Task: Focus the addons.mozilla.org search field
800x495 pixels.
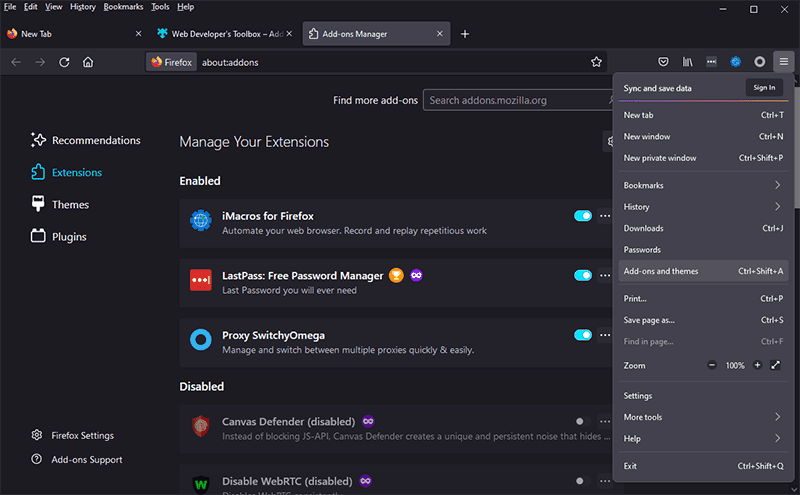Action: [x=518, y=100]
